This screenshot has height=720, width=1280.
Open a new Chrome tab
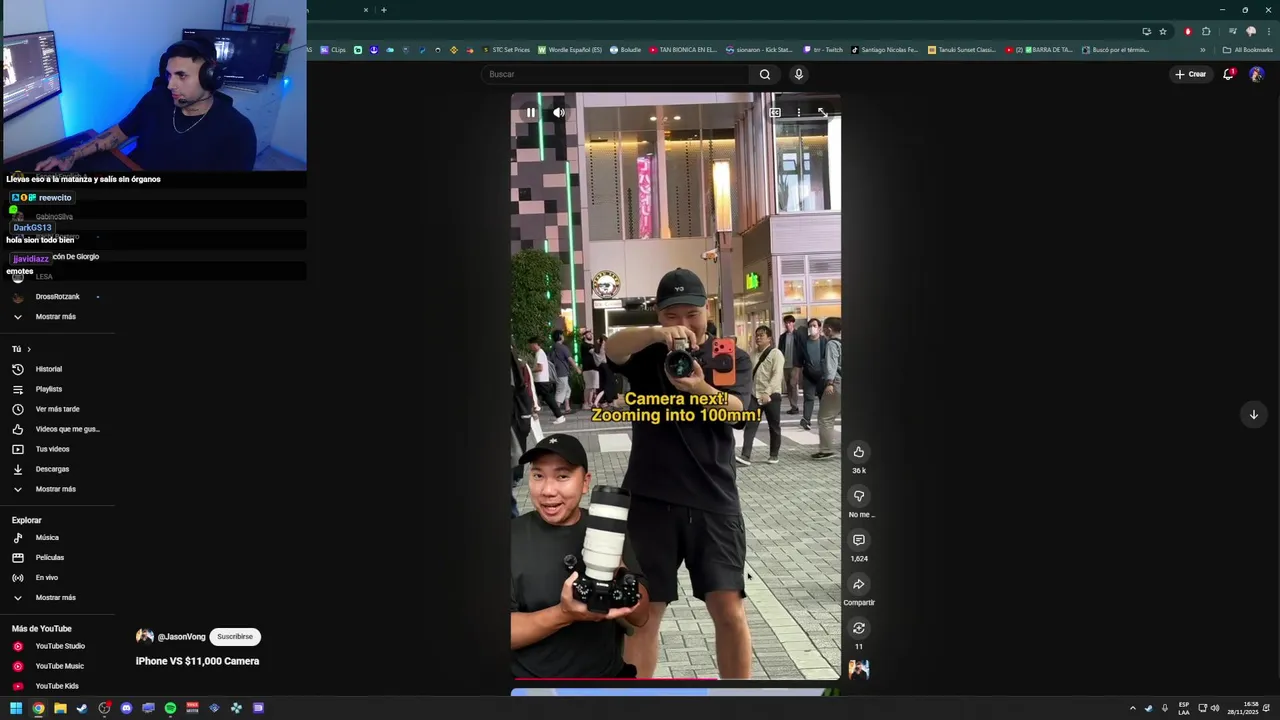click(x=384, y=10)
